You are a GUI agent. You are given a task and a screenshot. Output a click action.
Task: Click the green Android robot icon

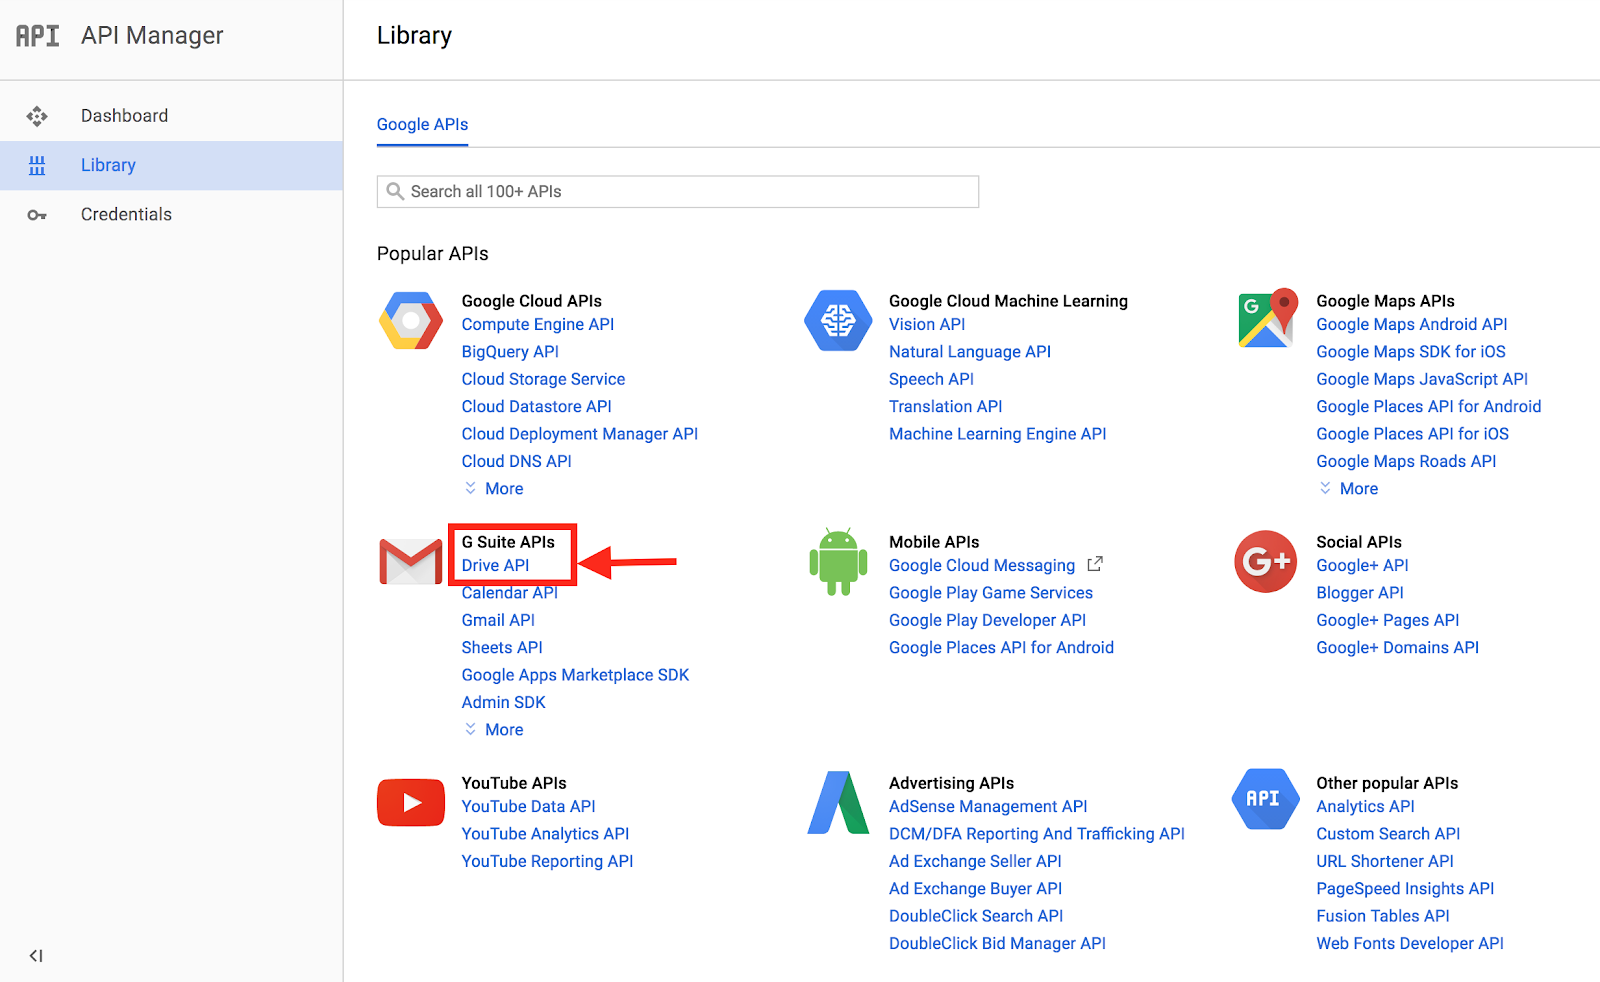838,561
